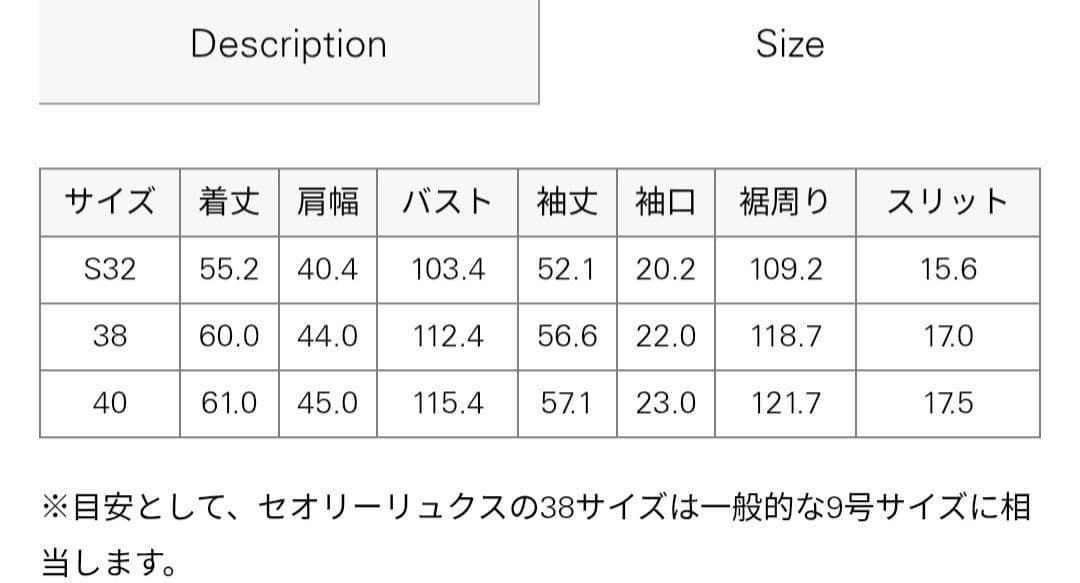Click the 袖丈 column header
The height and width of the screenshot is (583, 1080).
tap(567, 201)
